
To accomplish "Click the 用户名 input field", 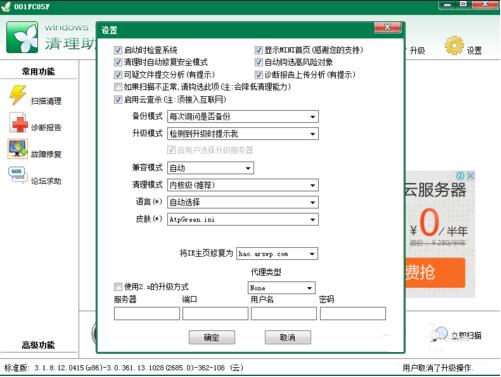I will click(284, 313).
